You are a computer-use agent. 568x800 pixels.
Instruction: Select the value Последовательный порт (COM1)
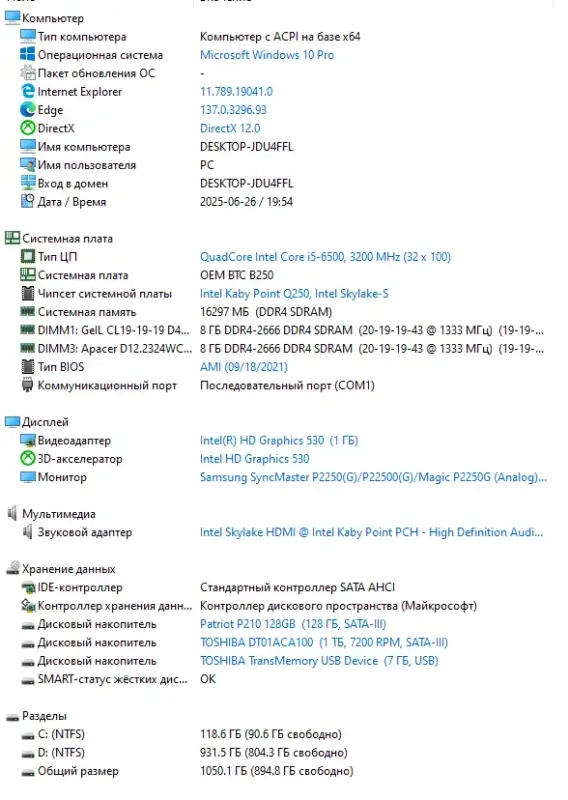coord(287,385)
